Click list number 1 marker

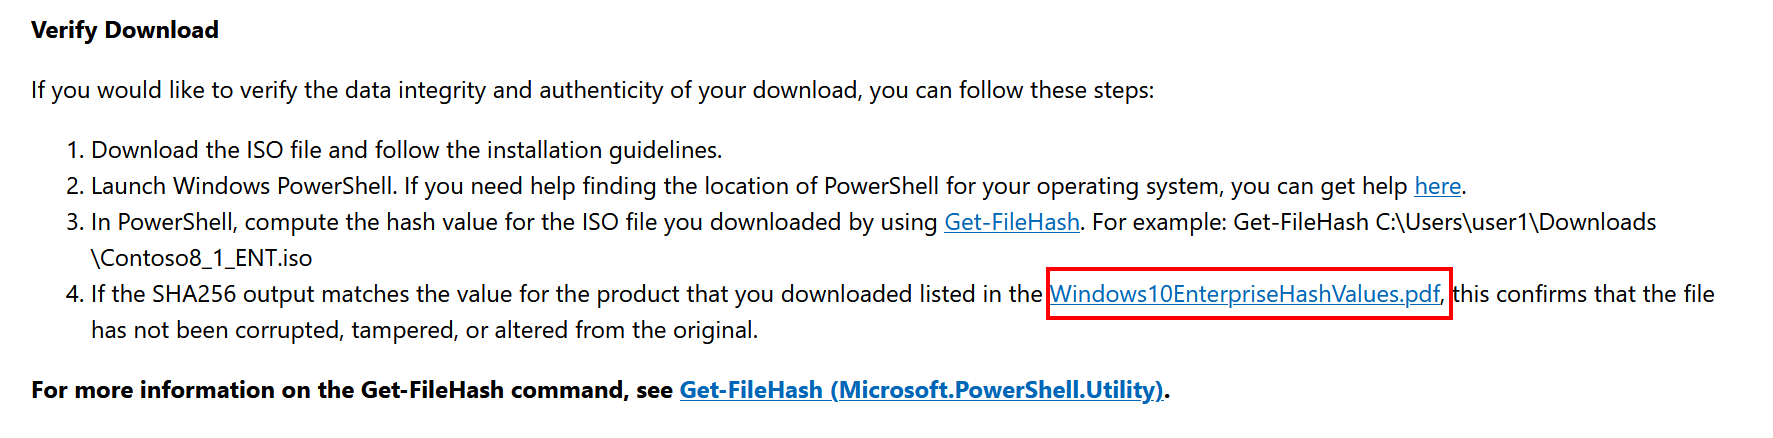pos(74,151)
